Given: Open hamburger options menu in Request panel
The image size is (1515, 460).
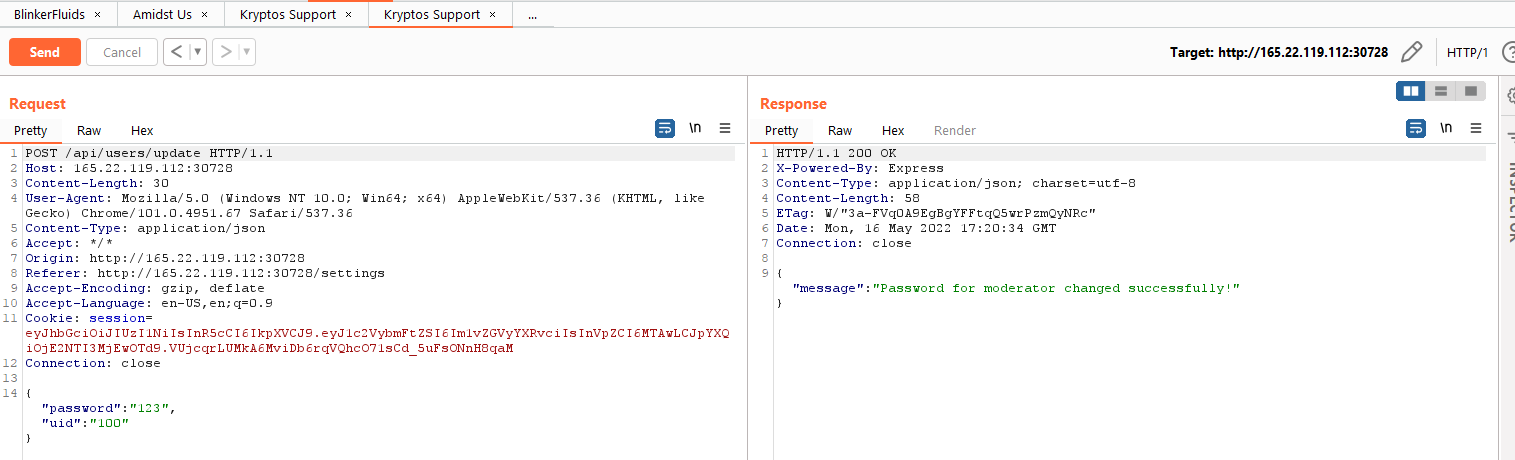Looking at the screenshot, I should (725, 128).
